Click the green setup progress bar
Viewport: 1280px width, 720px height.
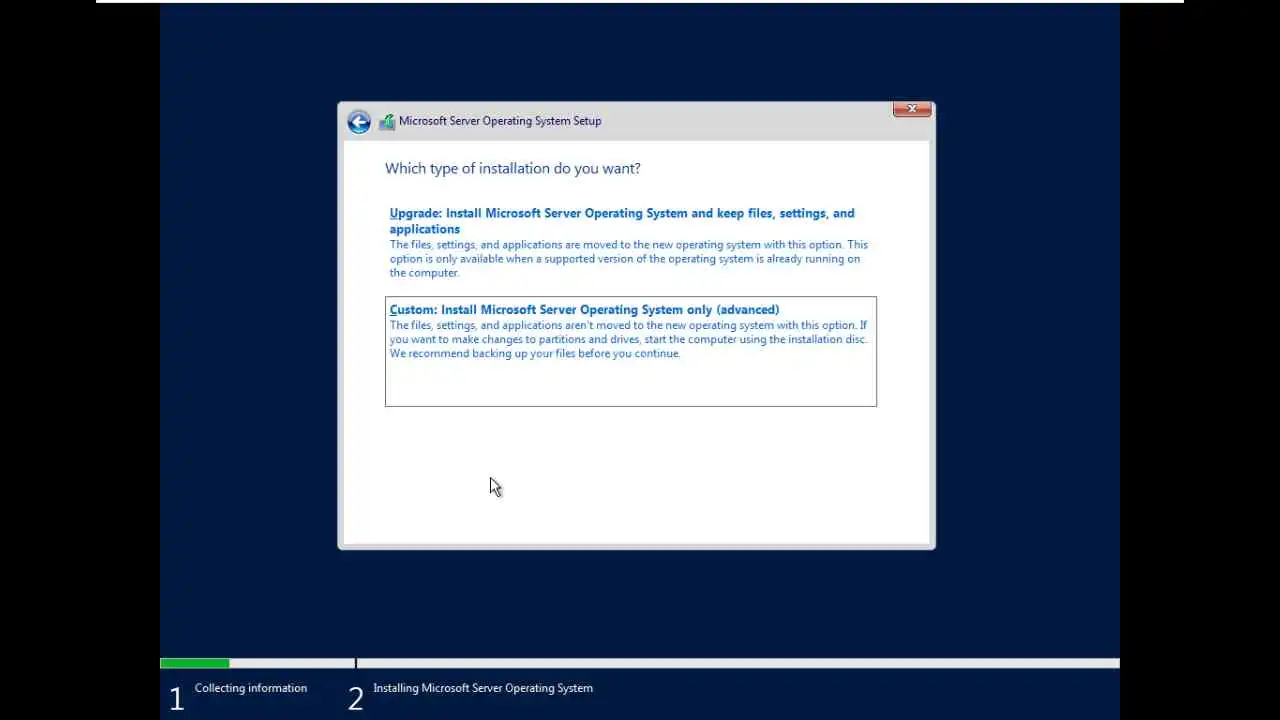[x=195, y=663]
